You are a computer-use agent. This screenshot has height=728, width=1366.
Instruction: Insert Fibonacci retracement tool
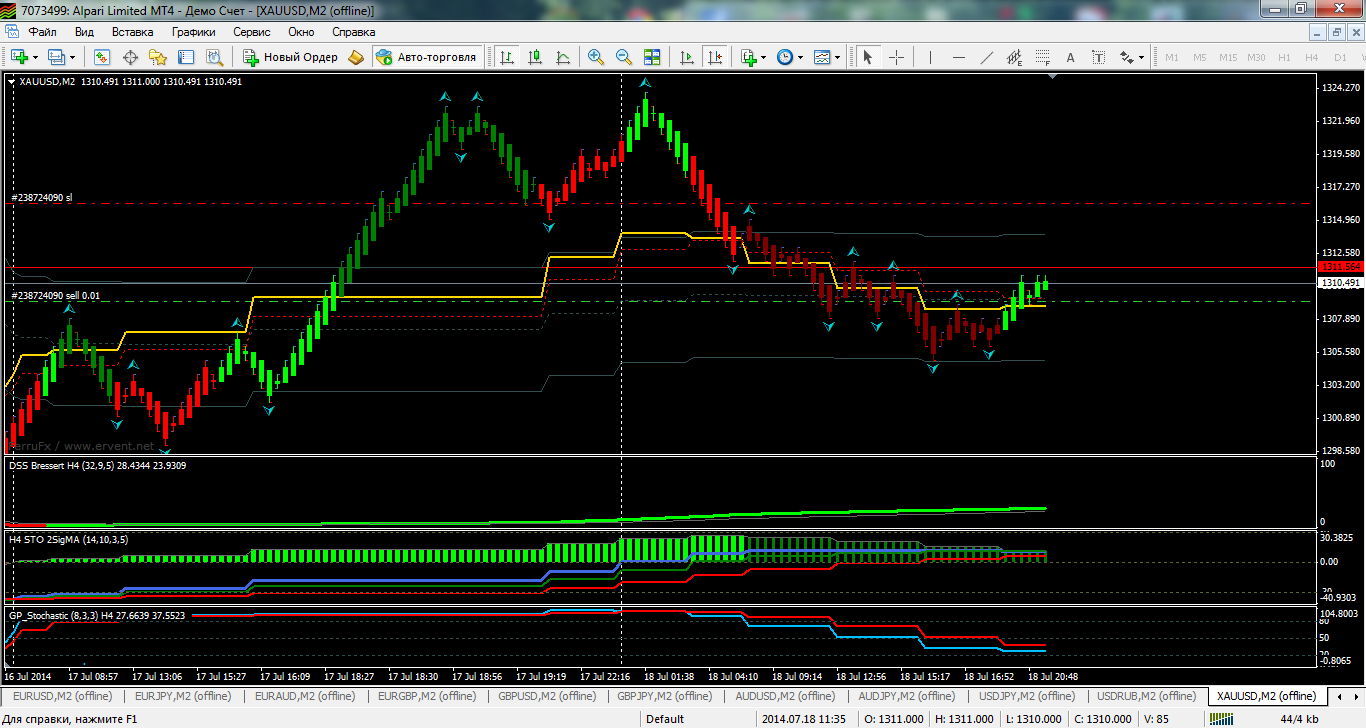pyautogui.click(x=1043, y=57)
